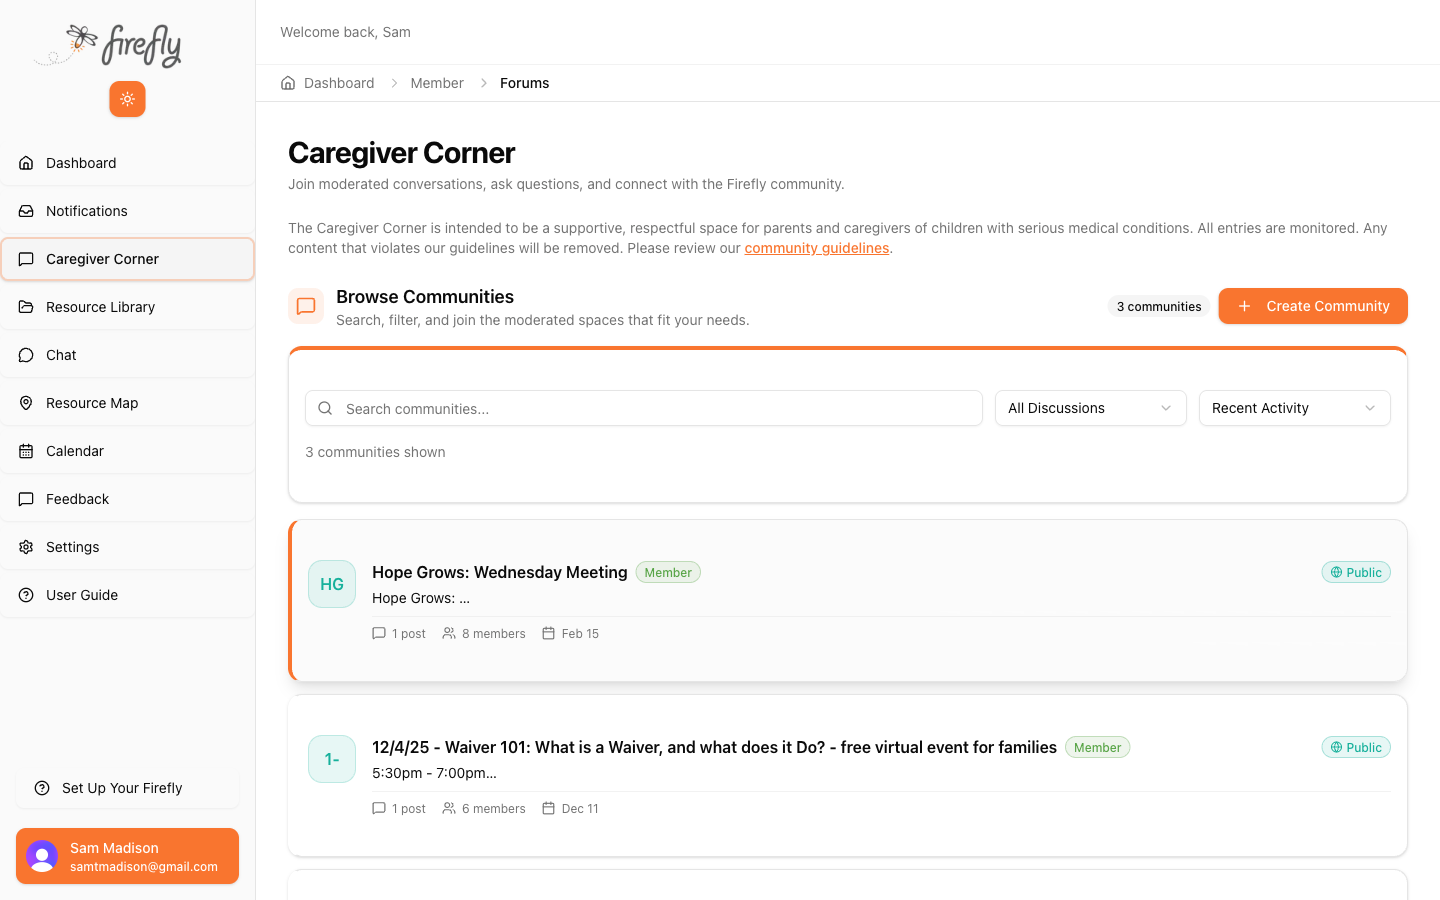
Task: Focus the Search communities field
Action: 658,408
